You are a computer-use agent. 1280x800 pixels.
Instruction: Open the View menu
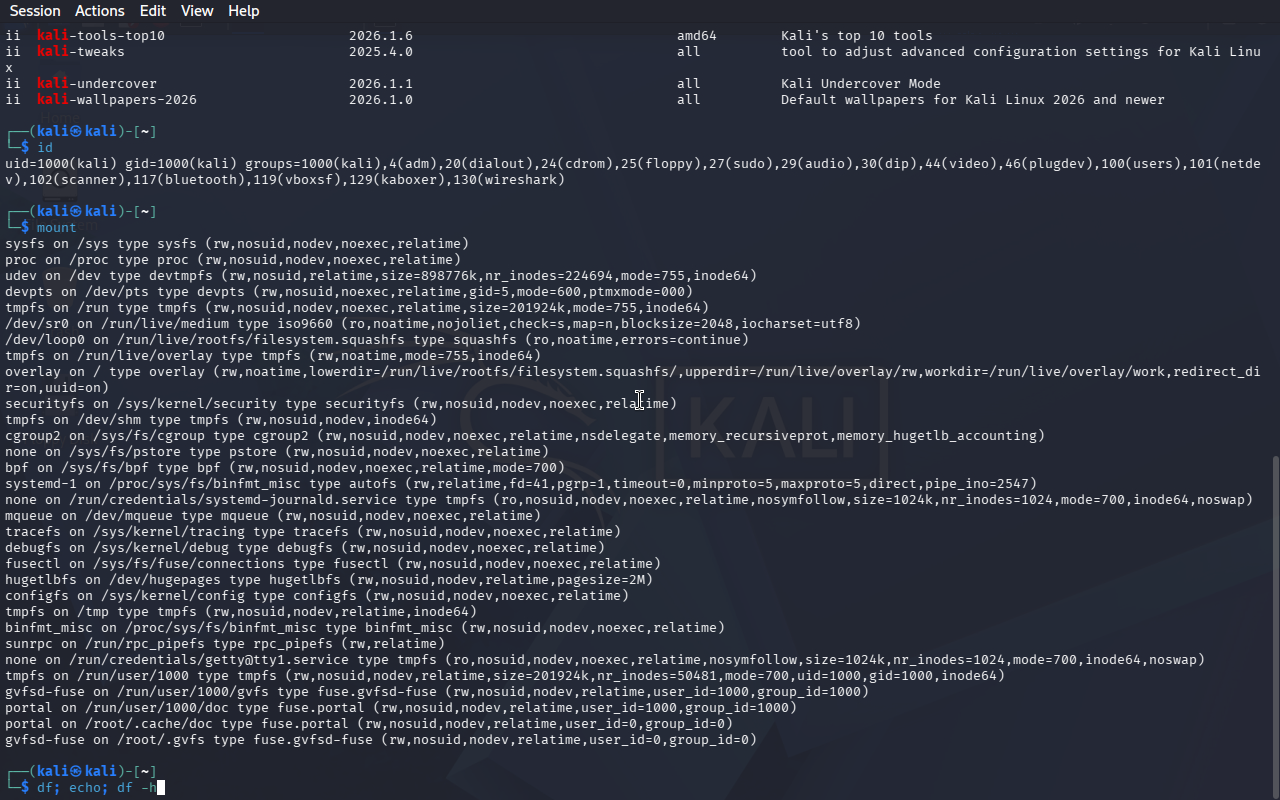coord(197,11)
